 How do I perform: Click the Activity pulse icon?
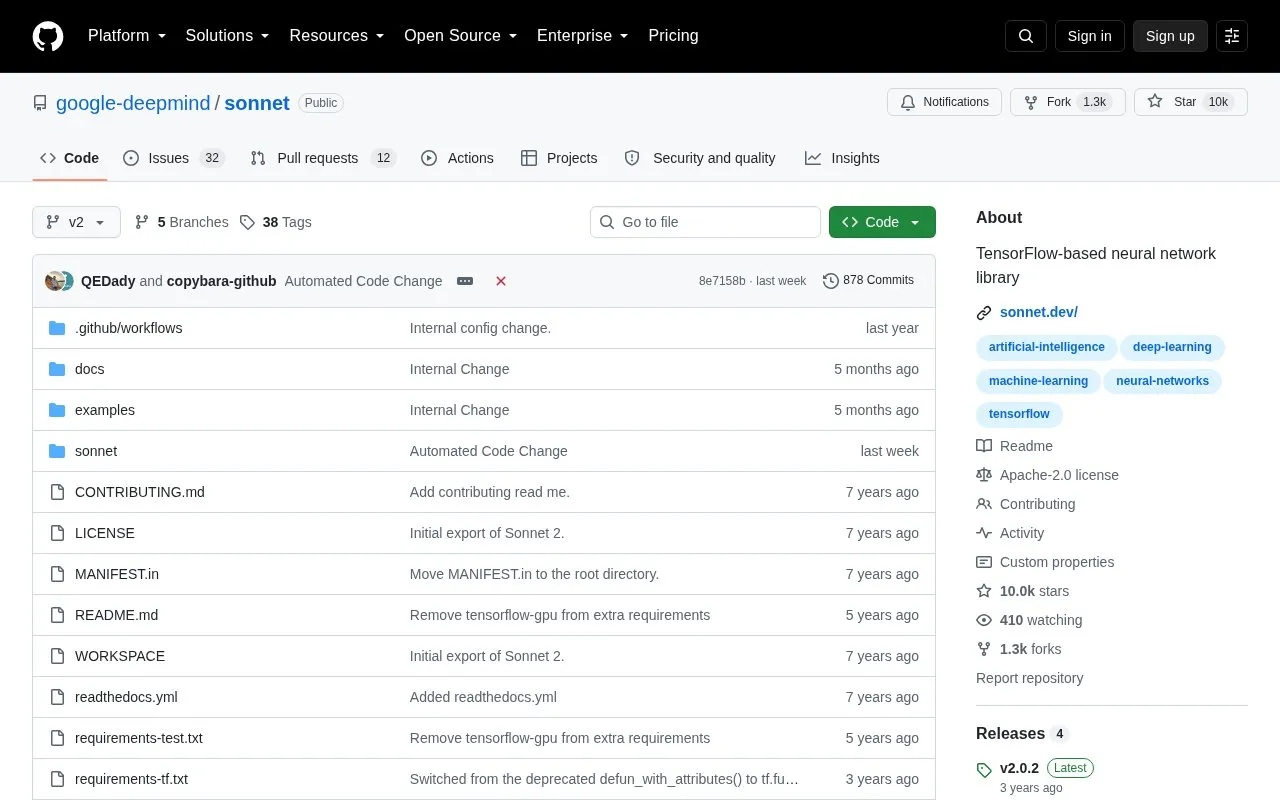pos(984,533)
